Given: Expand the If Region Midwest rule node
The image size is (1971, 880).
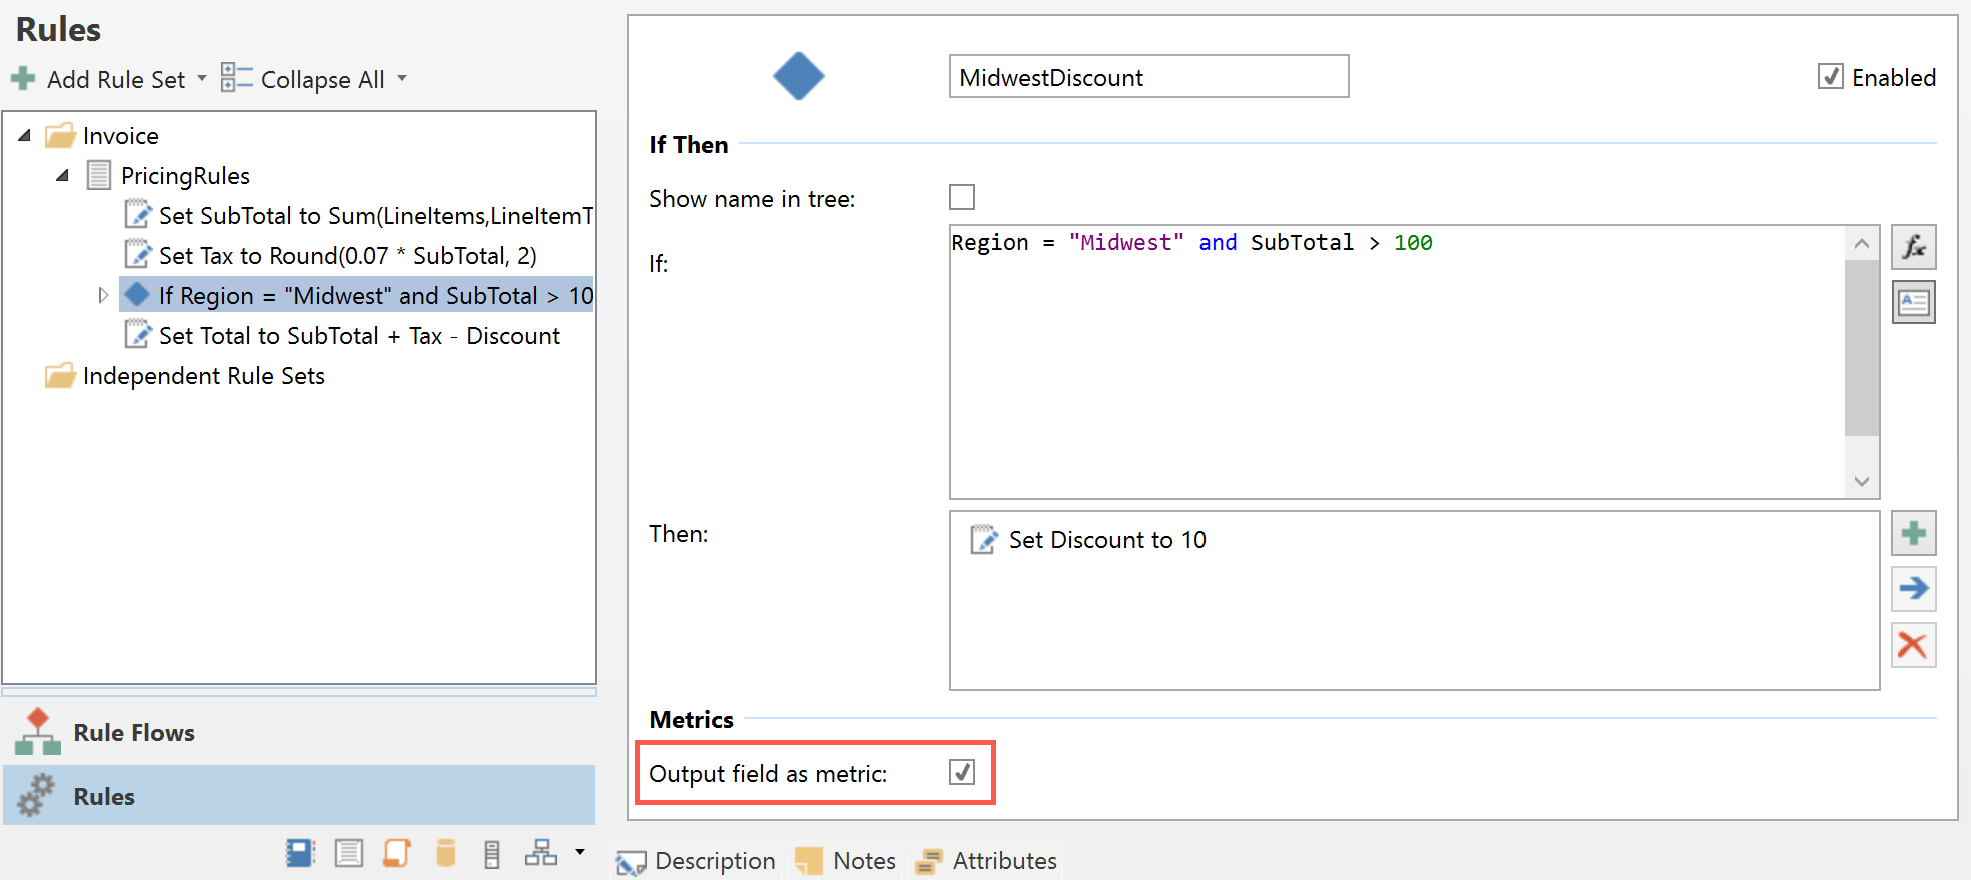Looking at the screenshot, I should [102, 296].
